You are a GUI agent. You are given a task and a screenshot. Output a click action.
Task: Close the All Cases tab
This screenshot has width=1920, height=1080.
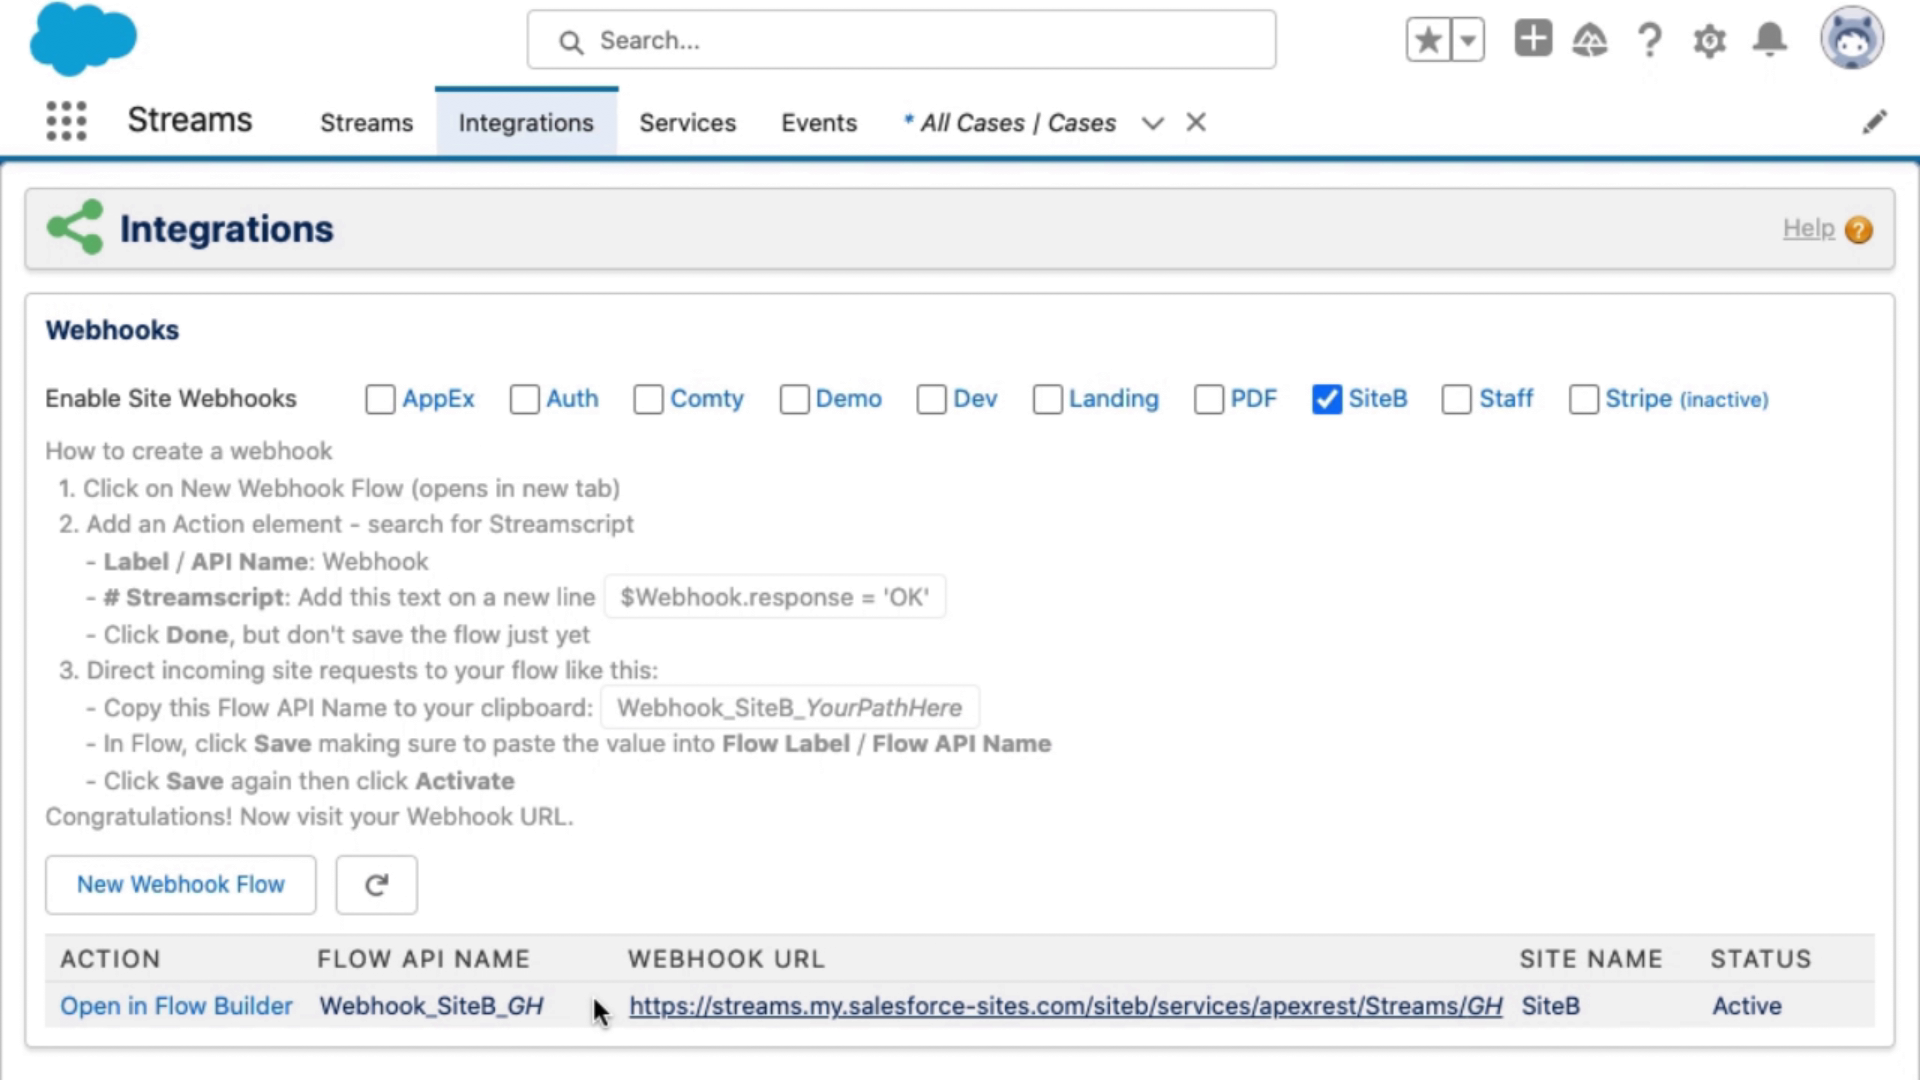[1196, 122]
